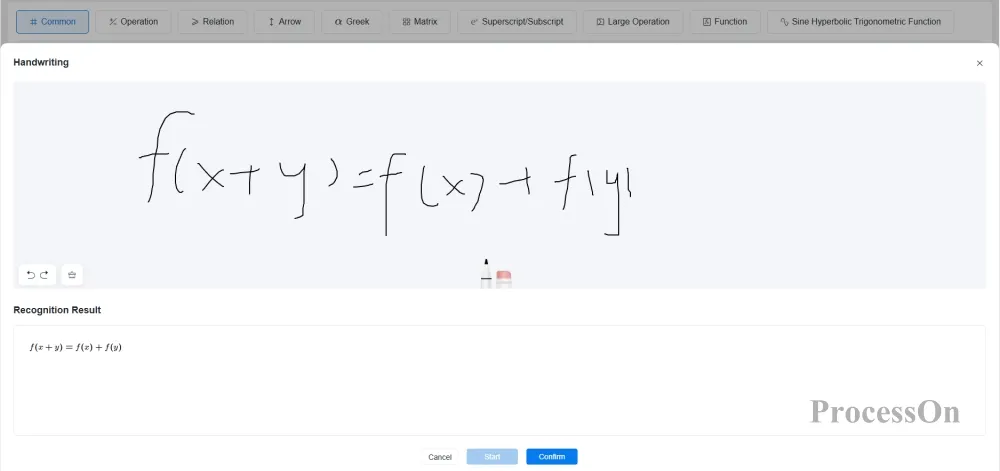This screenshot has width=1000, height=471.
Task: Click the Cancel button
Action: click(x=440, y=457)
